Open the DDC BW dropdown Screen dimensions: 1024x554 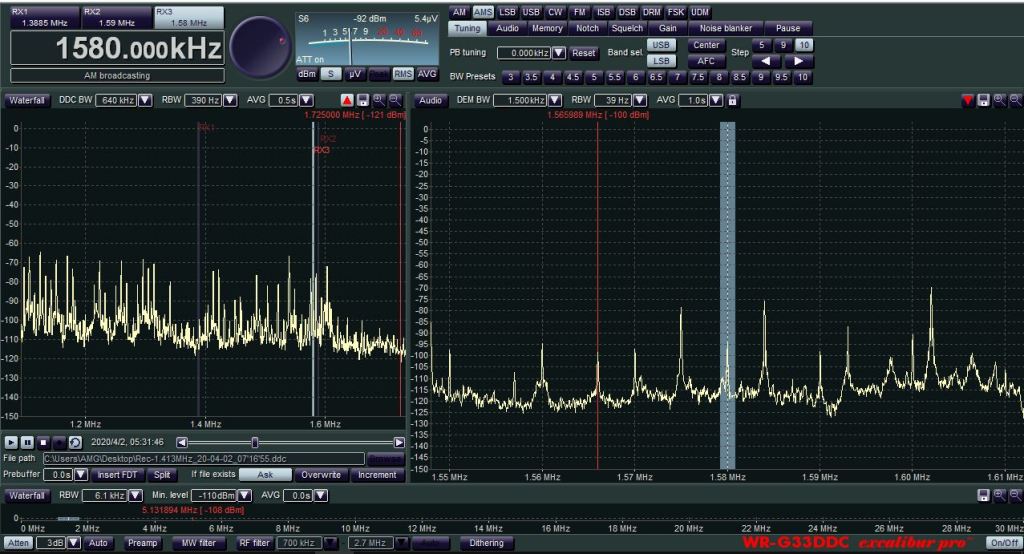point(145,100)
